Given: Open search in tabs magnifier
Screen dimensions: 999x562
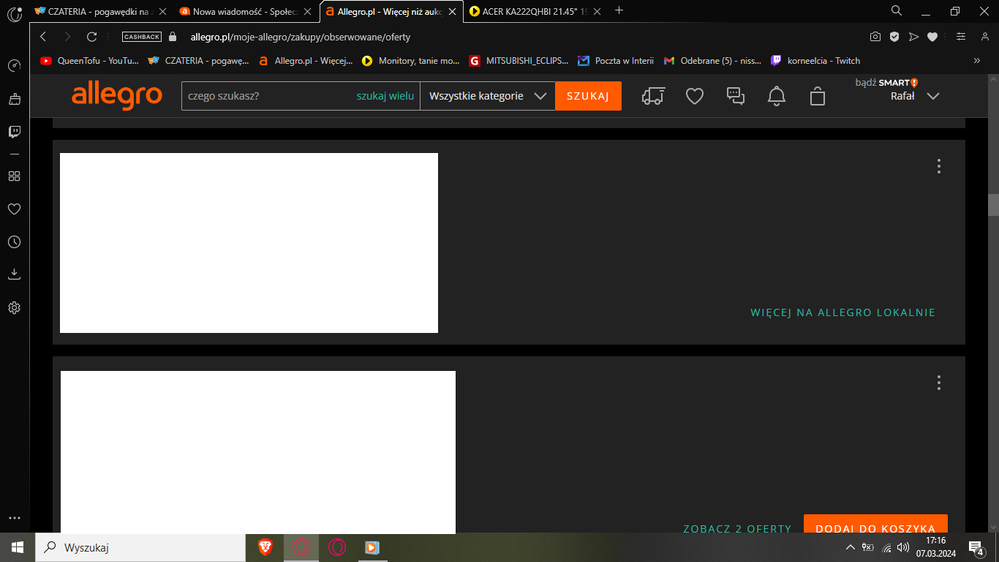Looking at the screenshot, I should click(x=896, y=11).
